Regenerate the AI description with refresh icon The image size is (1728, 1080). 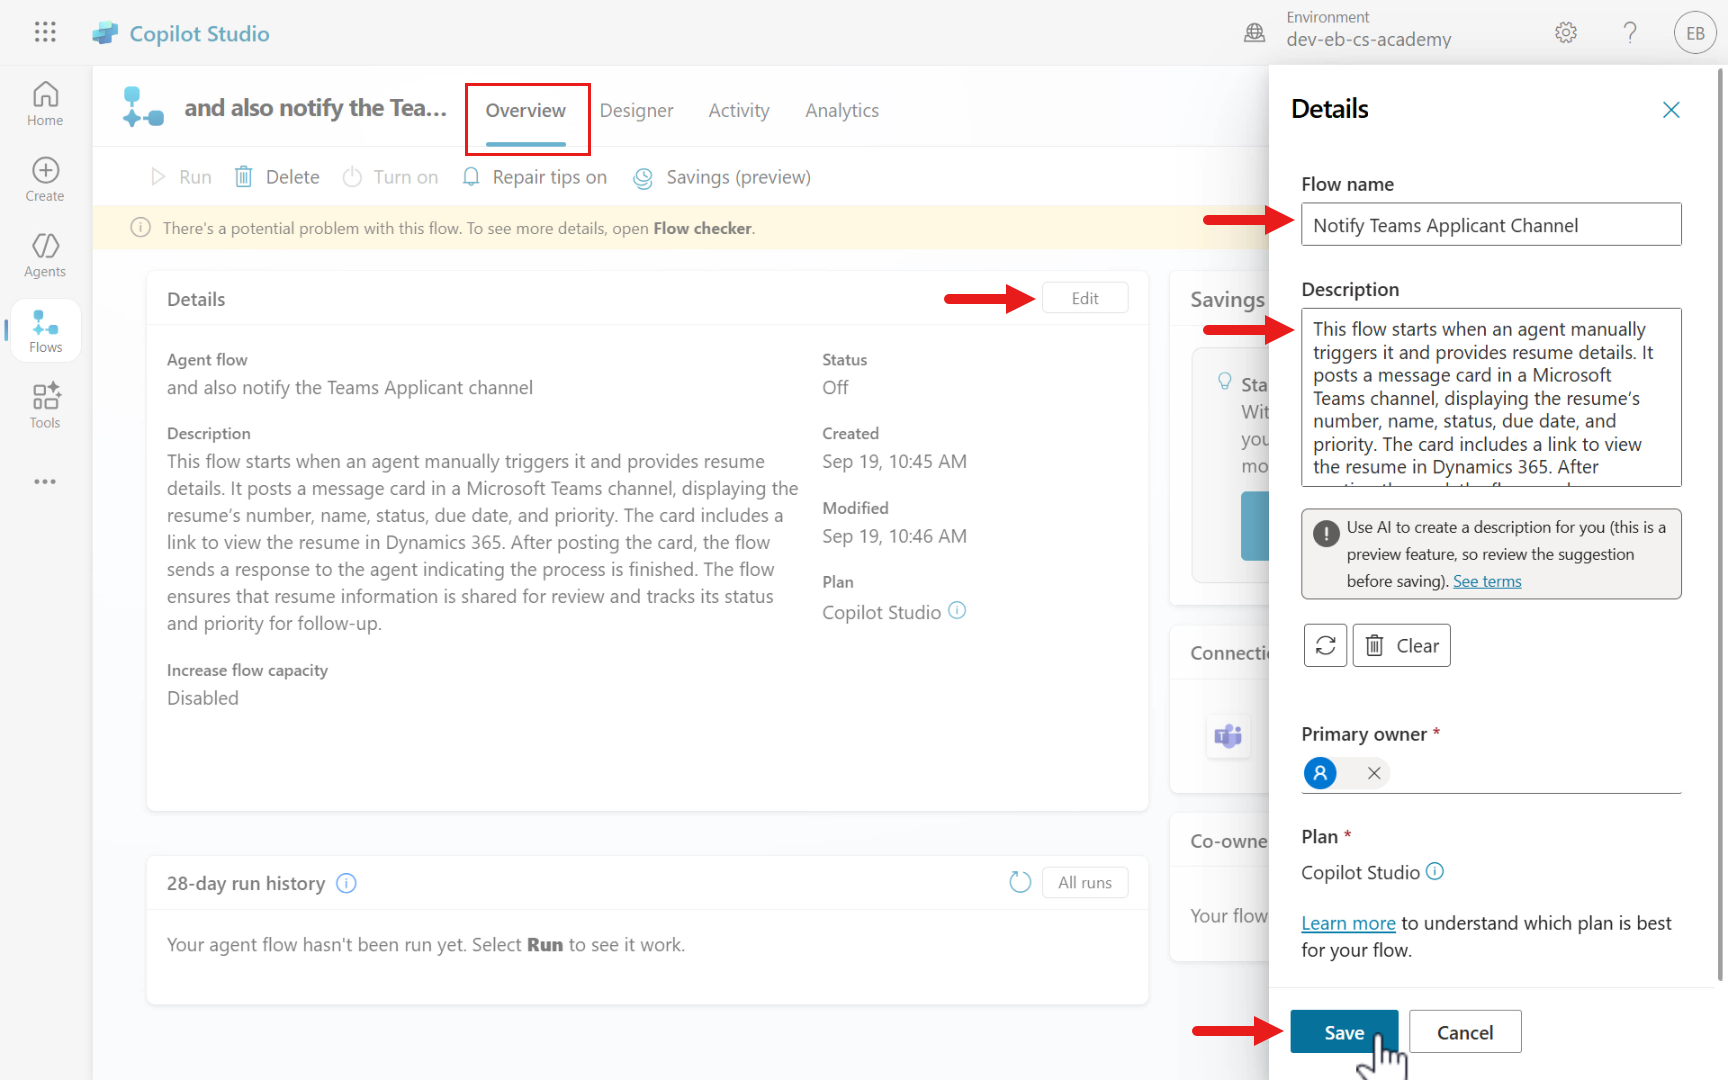1325,646
